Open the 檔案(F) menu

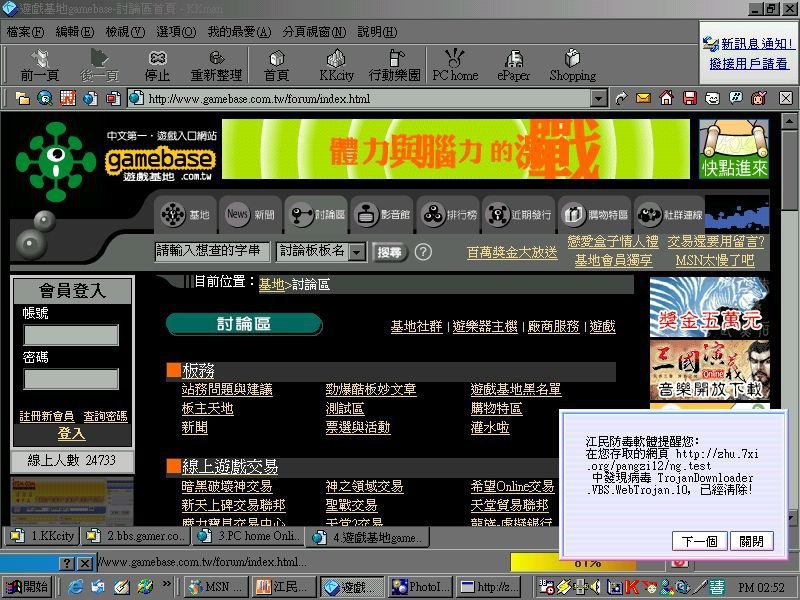[x=25, y=32]
